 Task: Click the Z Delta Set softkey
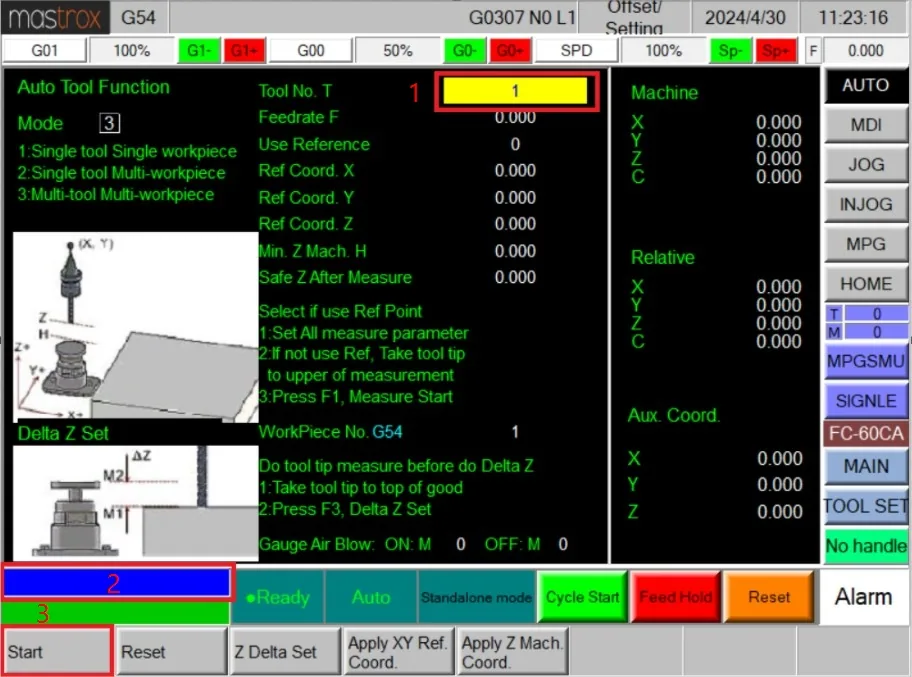coord(285,651)
